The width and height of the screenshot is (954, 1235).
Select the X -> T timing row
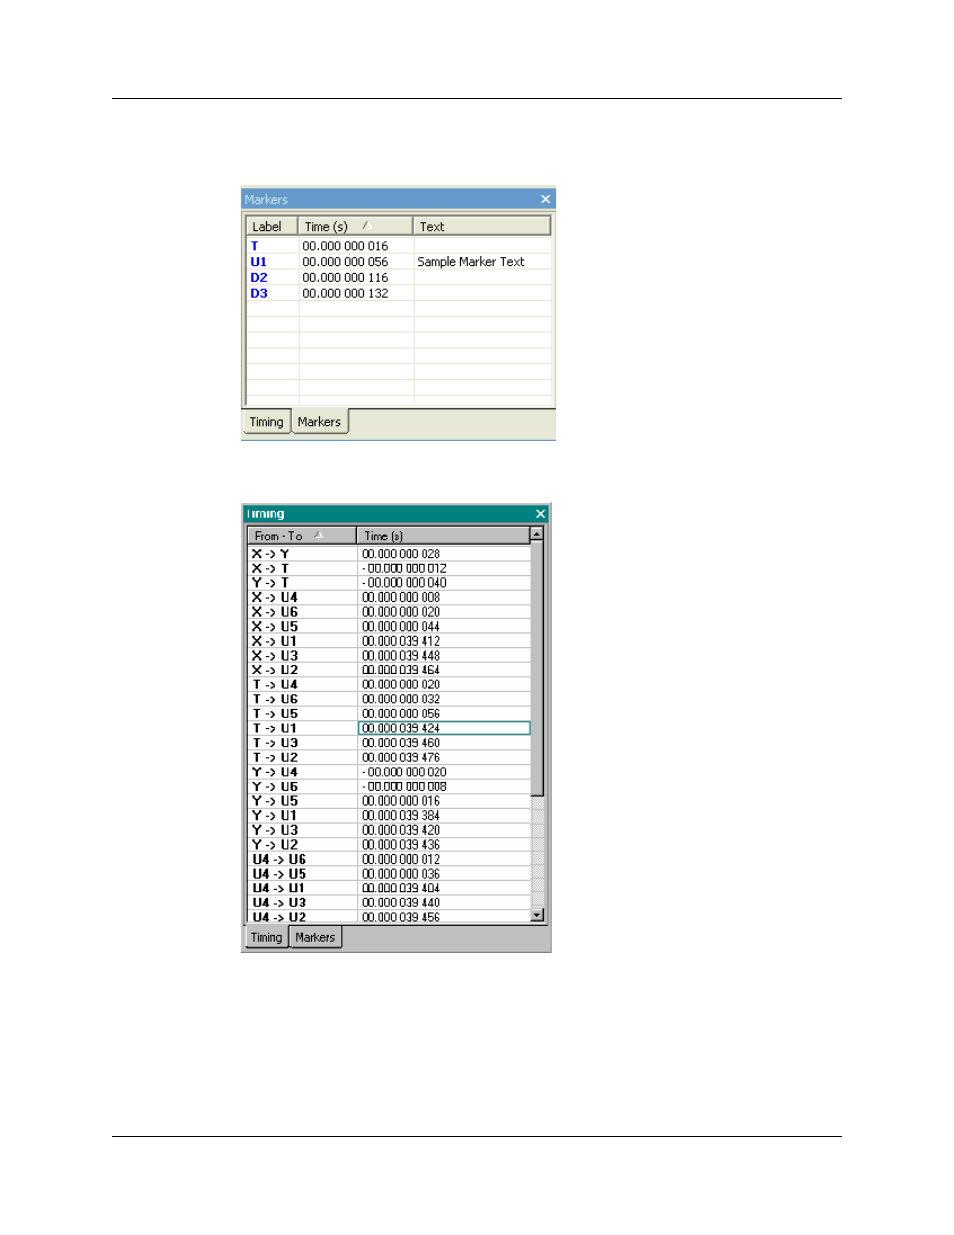pyautogui.click(x=389, y=568)
